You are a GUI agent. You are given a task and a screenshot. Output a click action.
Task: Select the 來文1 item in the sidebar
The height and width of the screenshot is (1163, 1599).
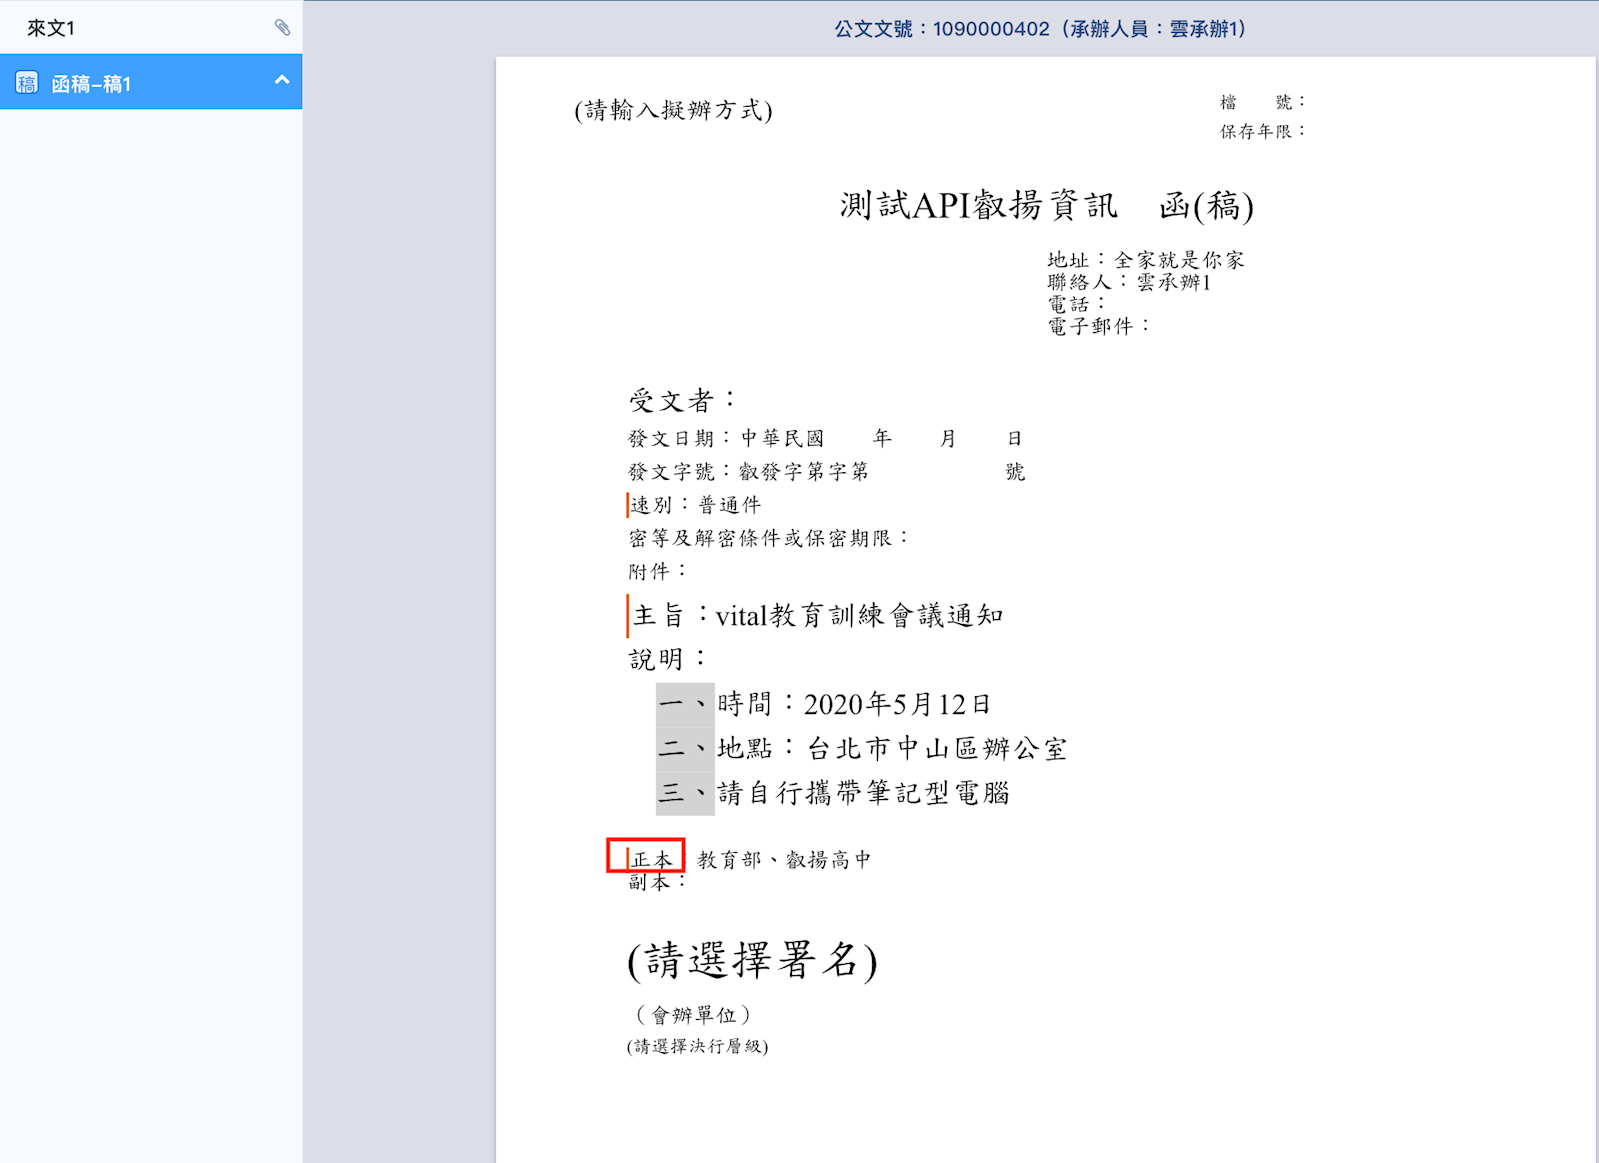click(51, 28)
